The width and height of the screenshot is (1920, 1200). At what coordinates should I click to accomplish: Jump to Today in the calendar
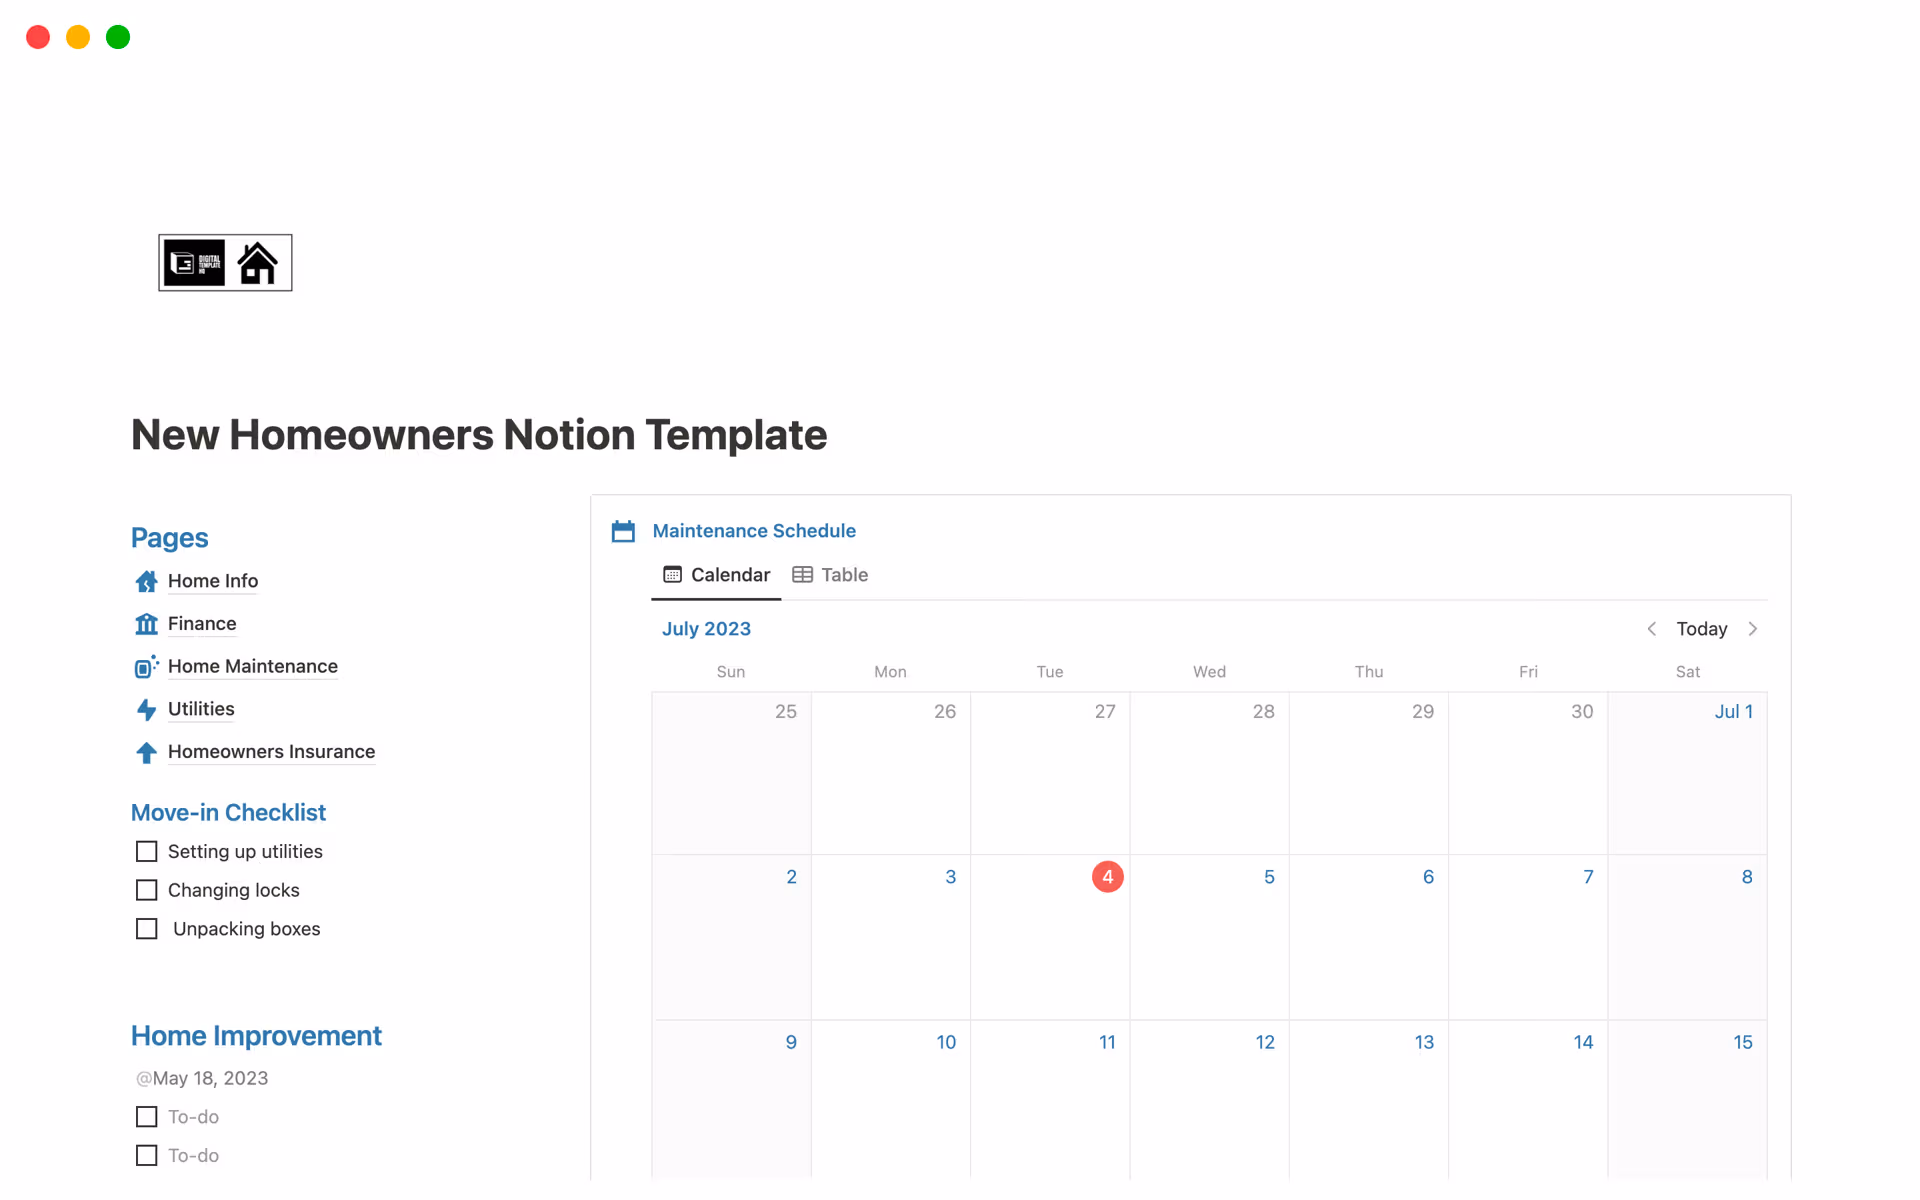(1701, 629)
